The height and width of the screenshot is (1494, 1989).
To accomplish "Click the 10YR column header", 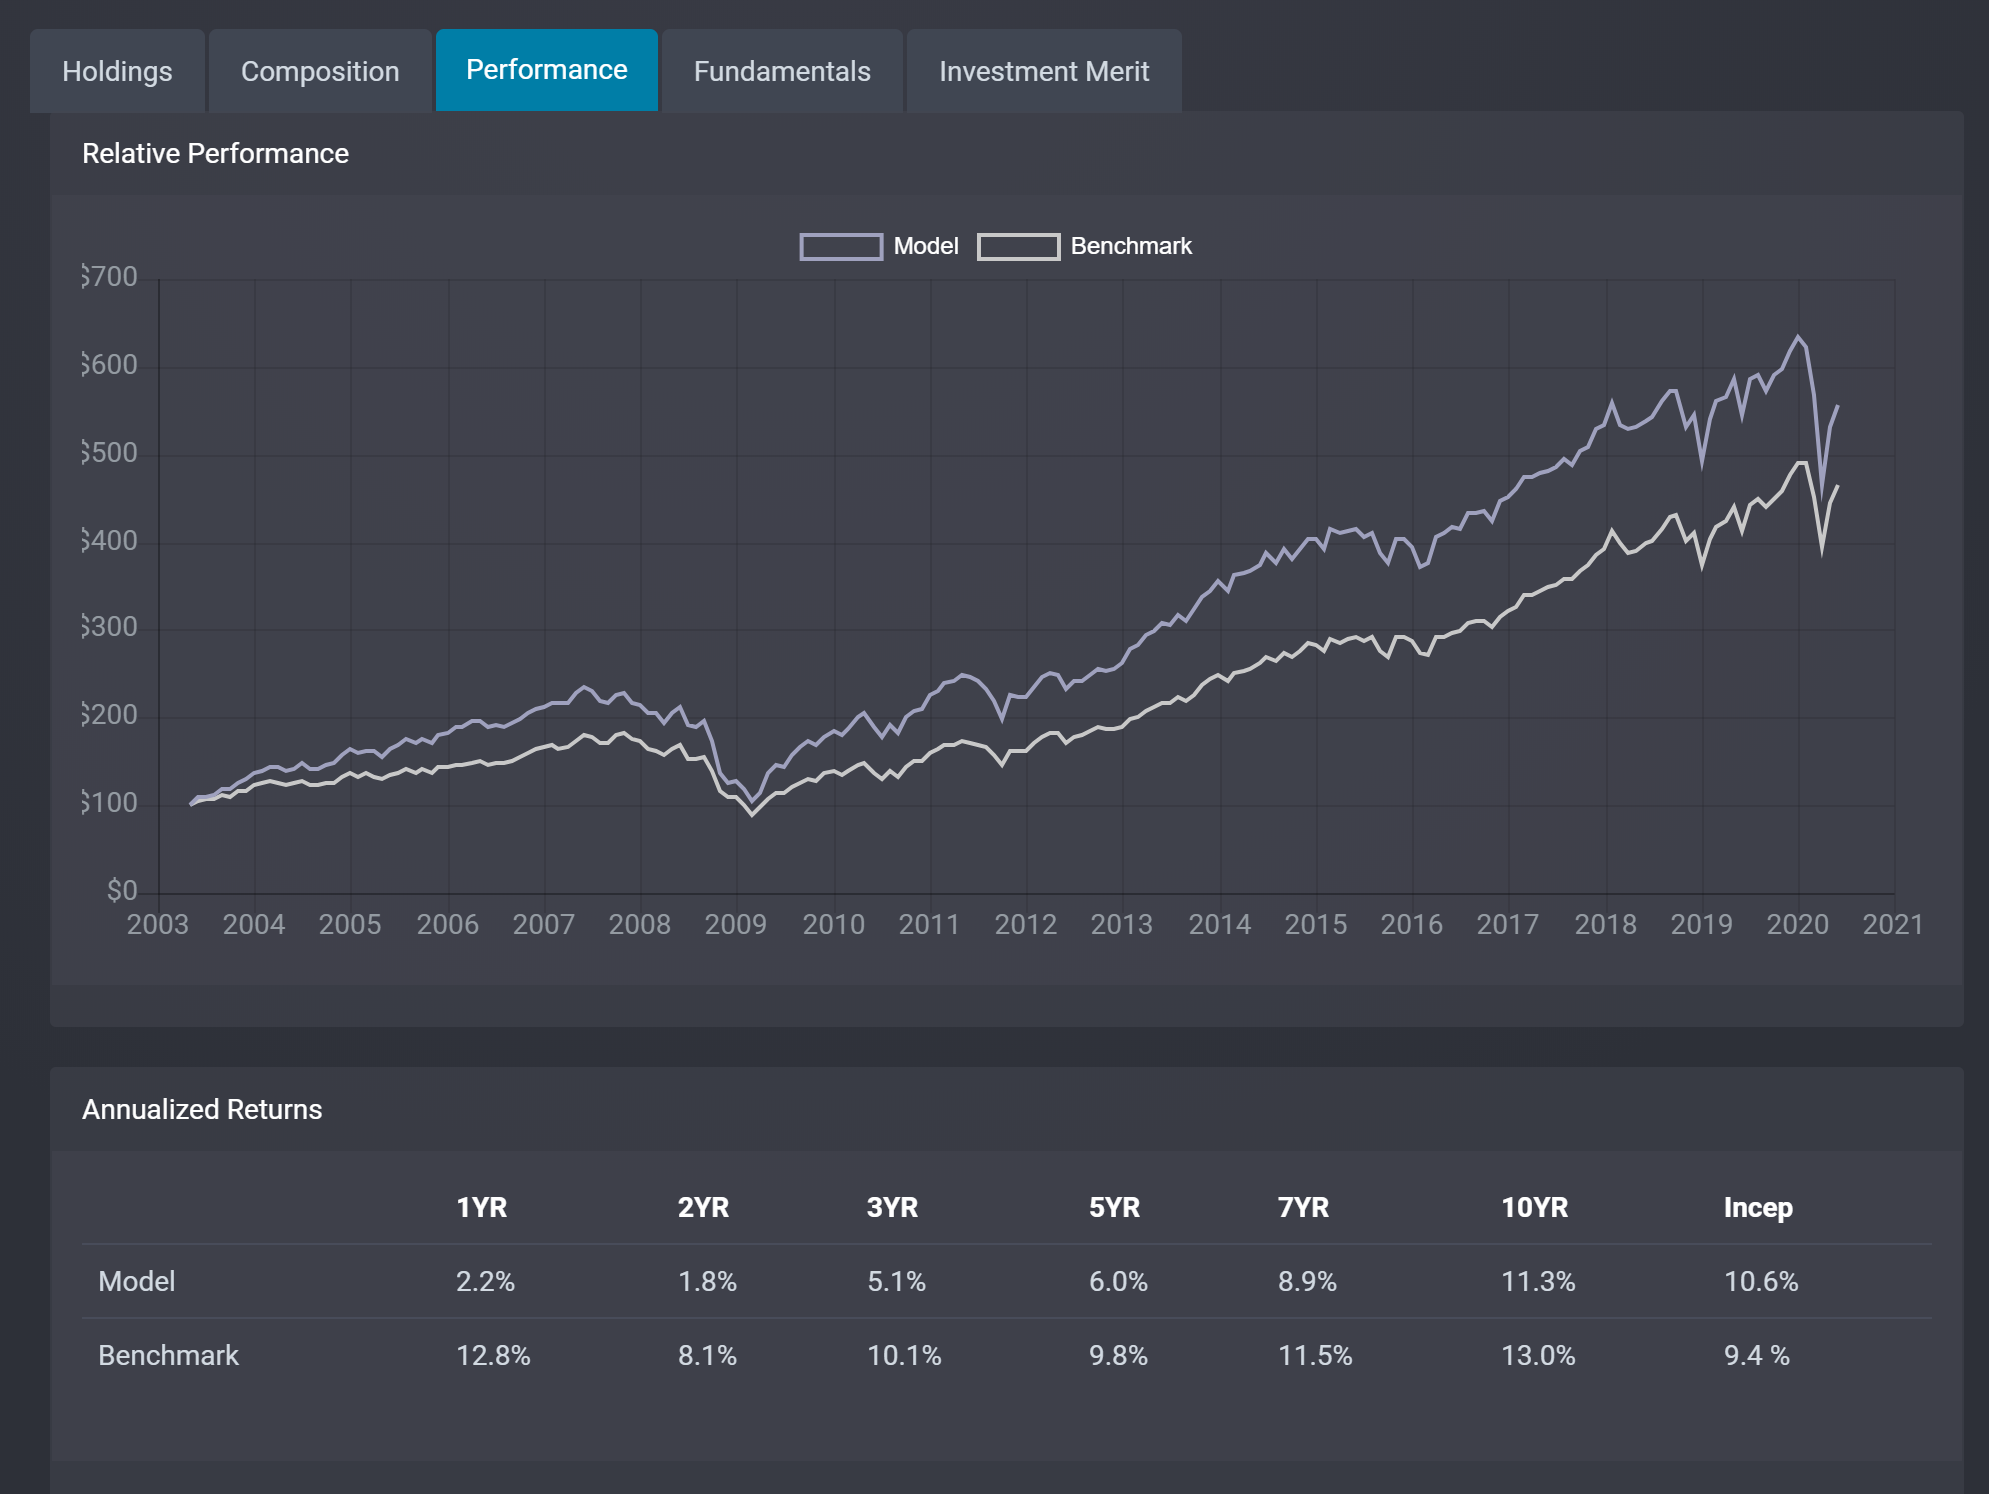I will tap(1534, 1207).
